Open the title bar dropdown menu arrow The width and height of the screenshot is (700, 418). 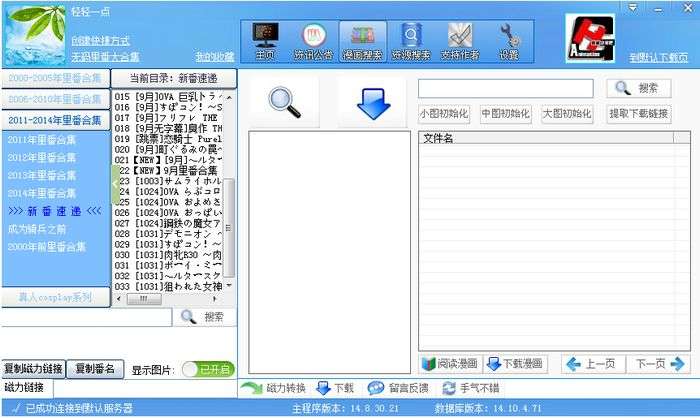633,8
